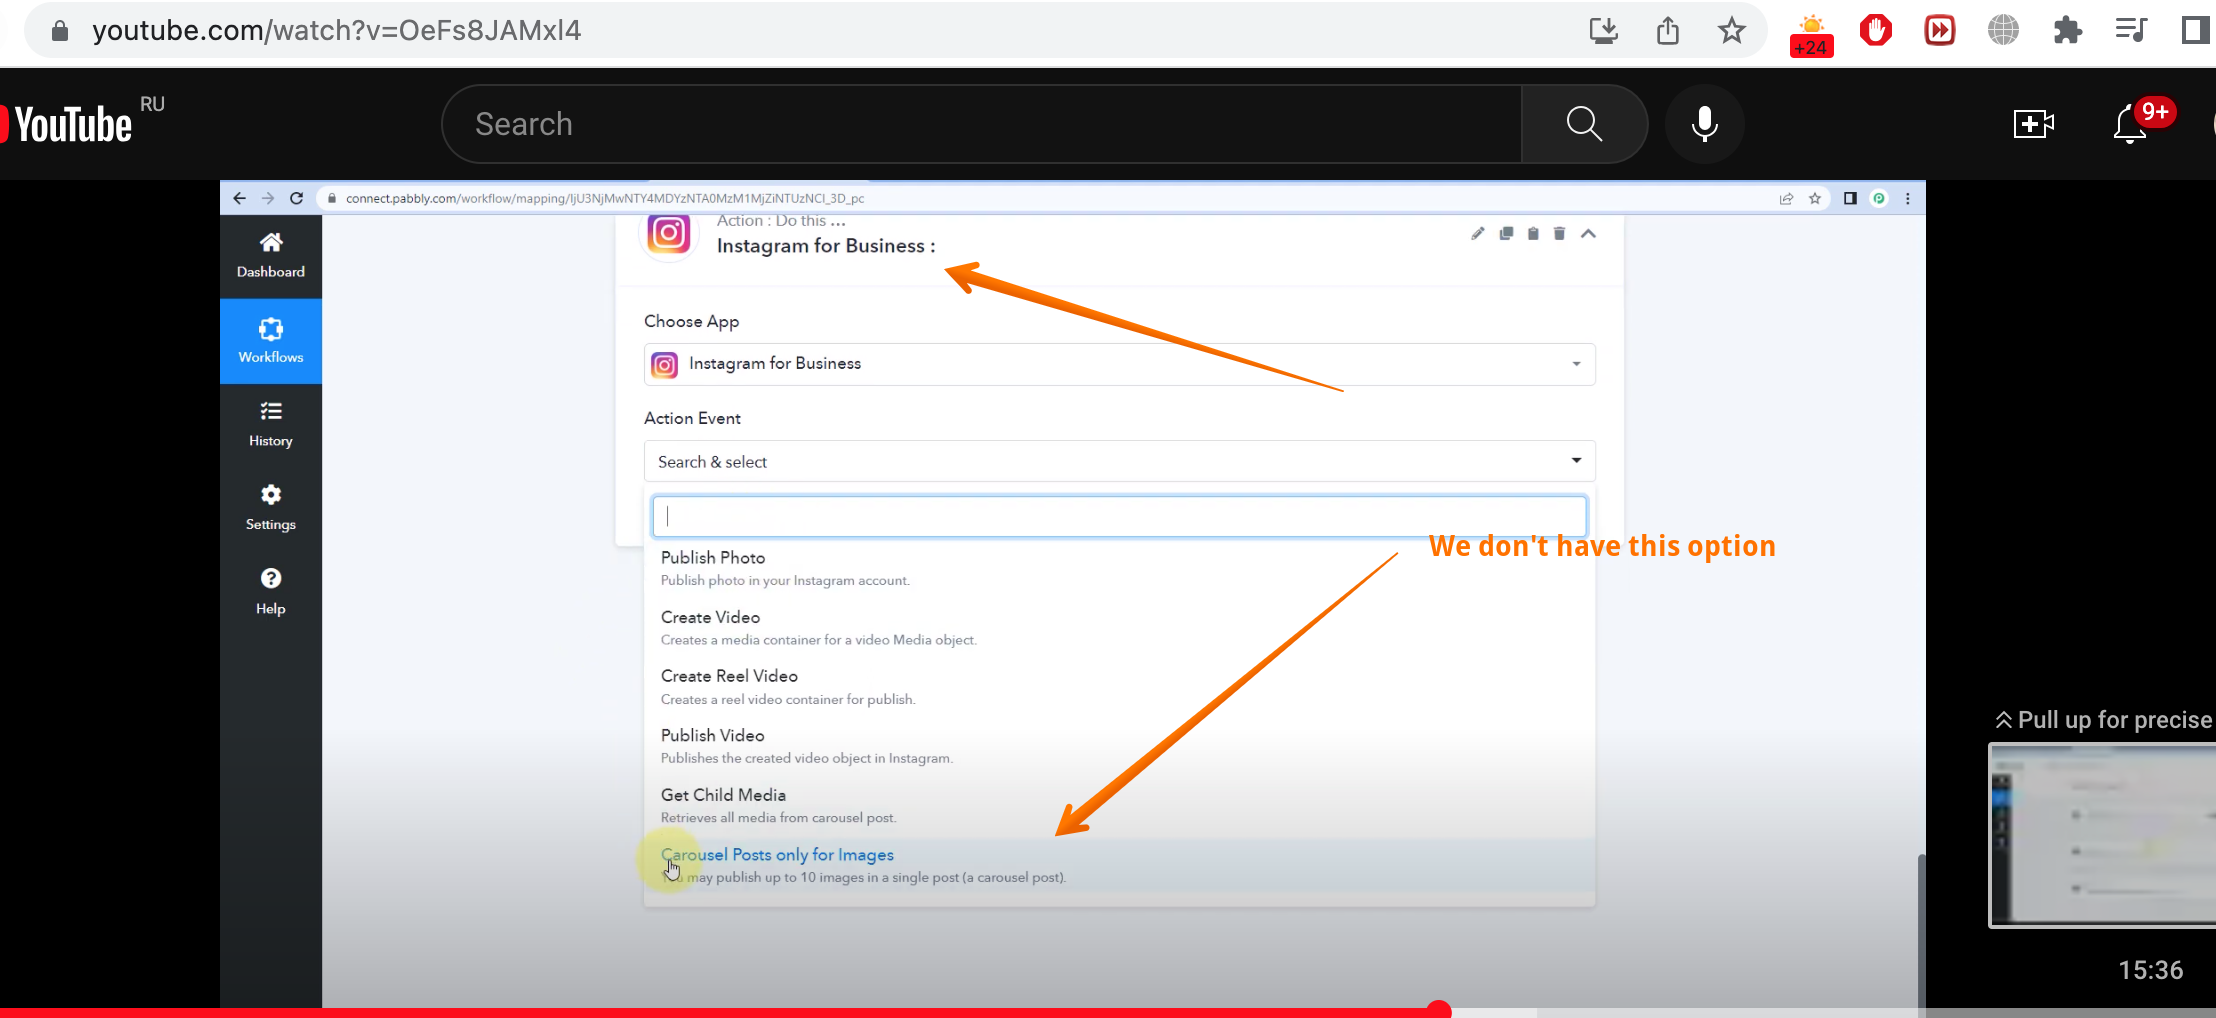Open the three-dot menu of the Pabbly browser

point(1908,198)
